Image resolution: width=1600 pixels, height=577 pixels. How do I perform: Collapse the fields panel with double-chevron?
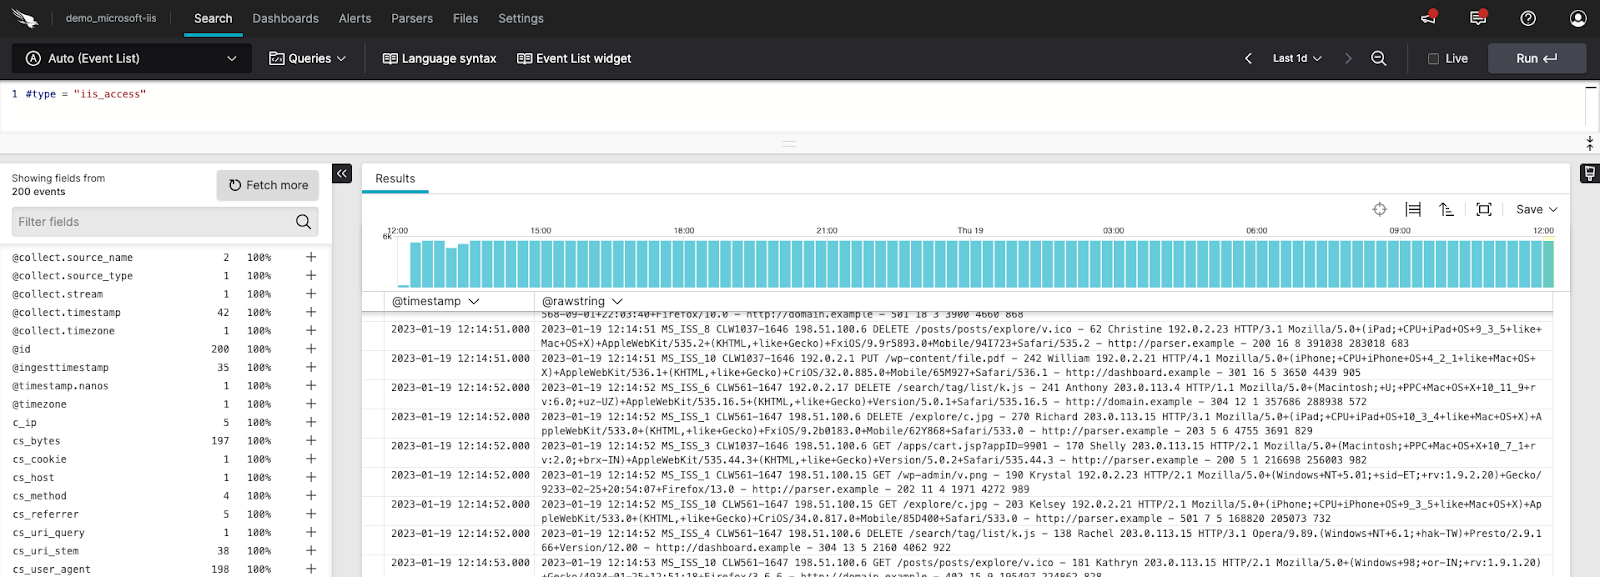point(342,174)
